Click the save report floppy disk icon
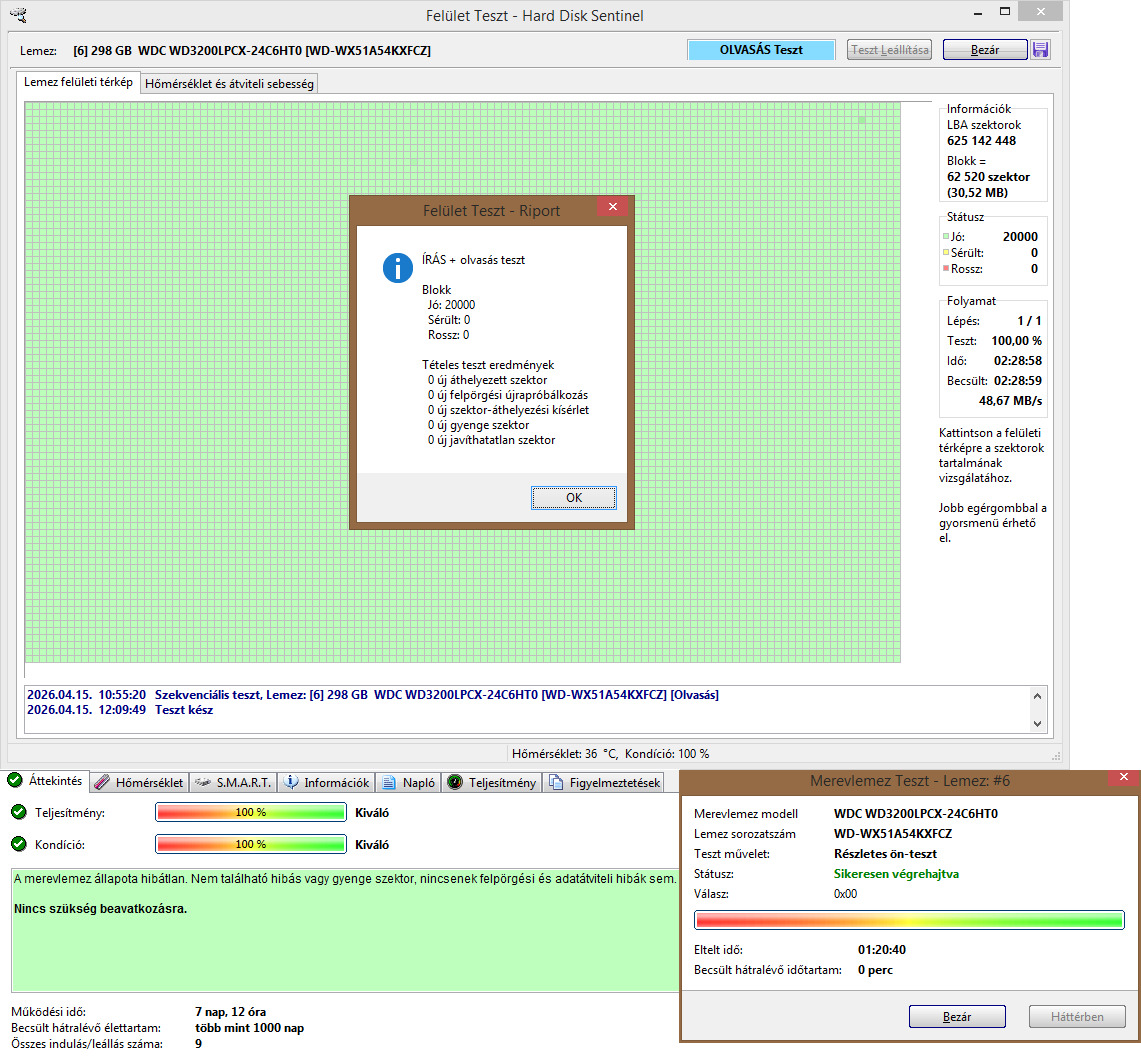Viewport: 1141px width, 1057px height. click(1041, 49)
